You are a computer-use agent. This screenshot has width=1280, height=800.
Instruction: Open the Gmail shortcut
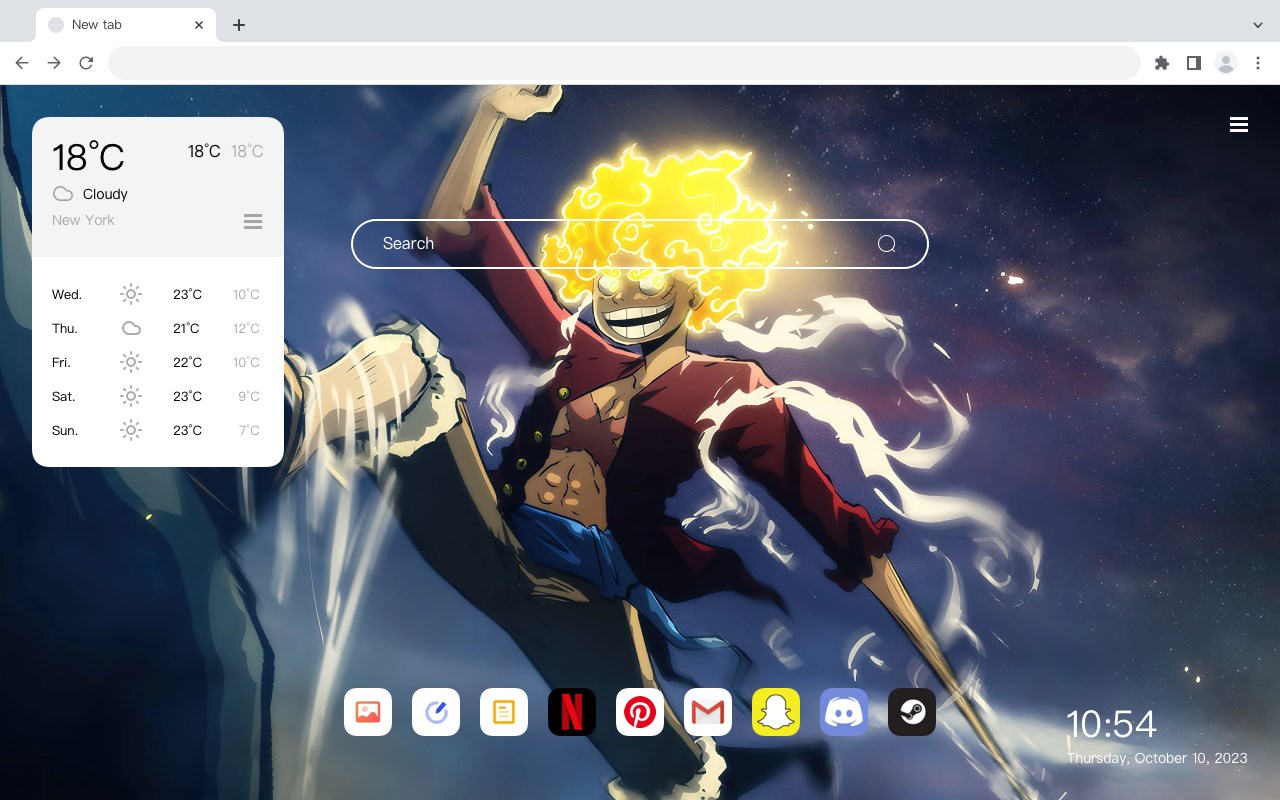[x=708, y=712]
